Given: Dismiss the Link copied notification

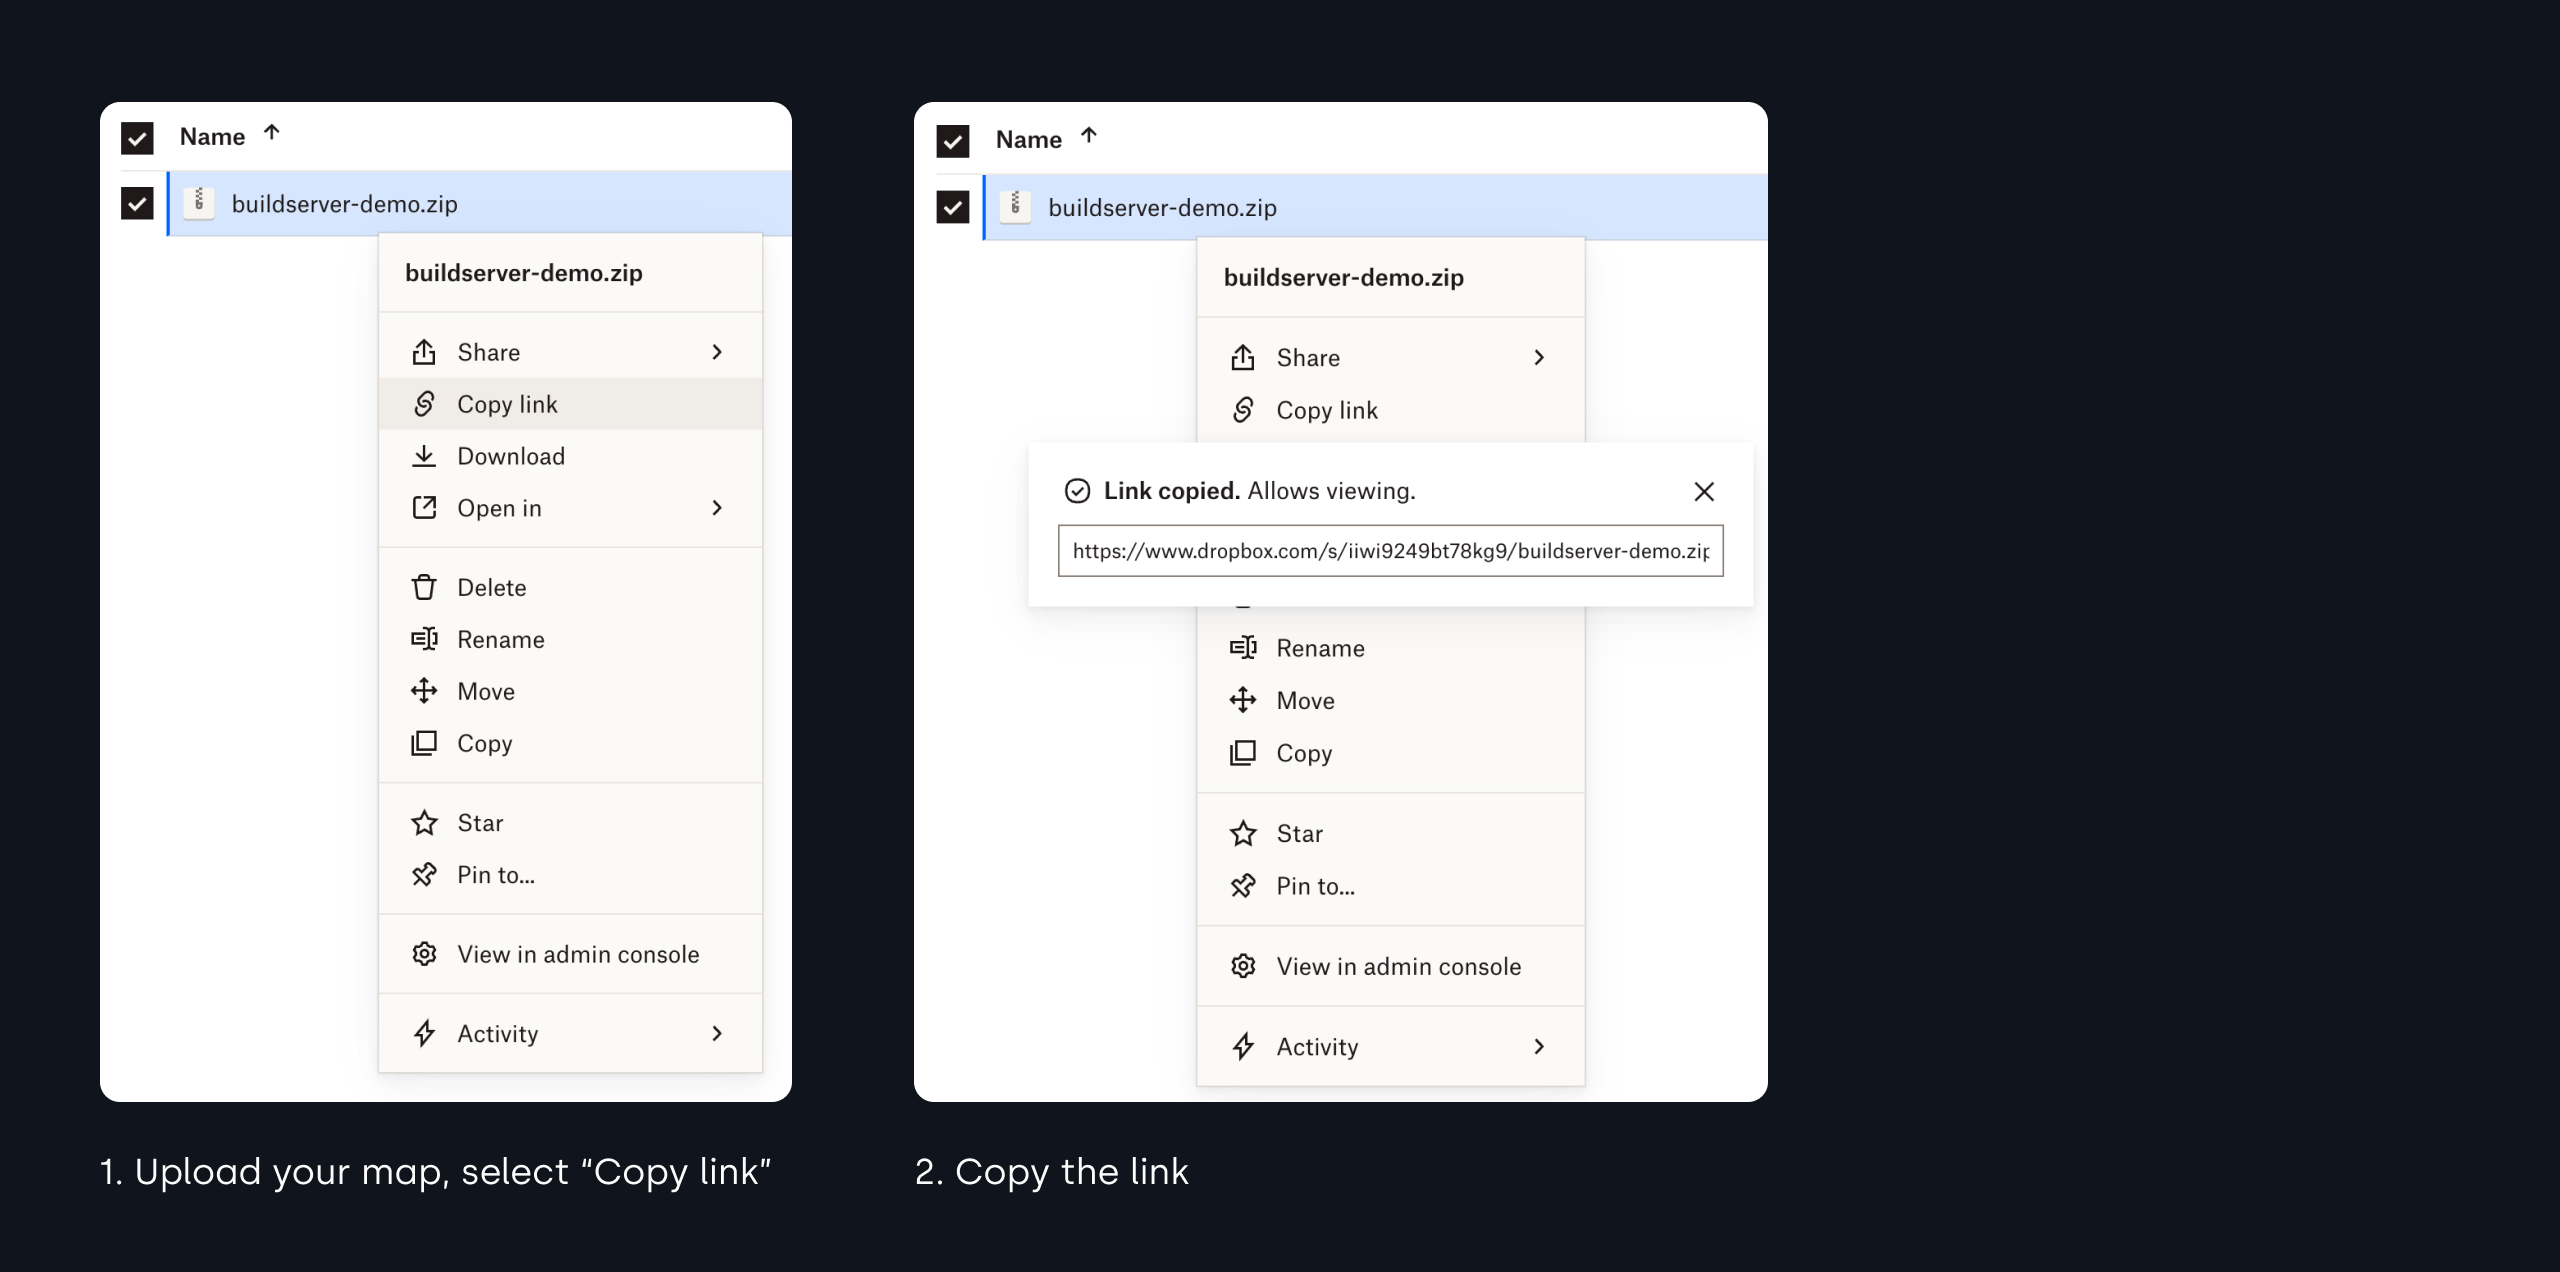Looking at the screenshot, I should (1704, 492).
